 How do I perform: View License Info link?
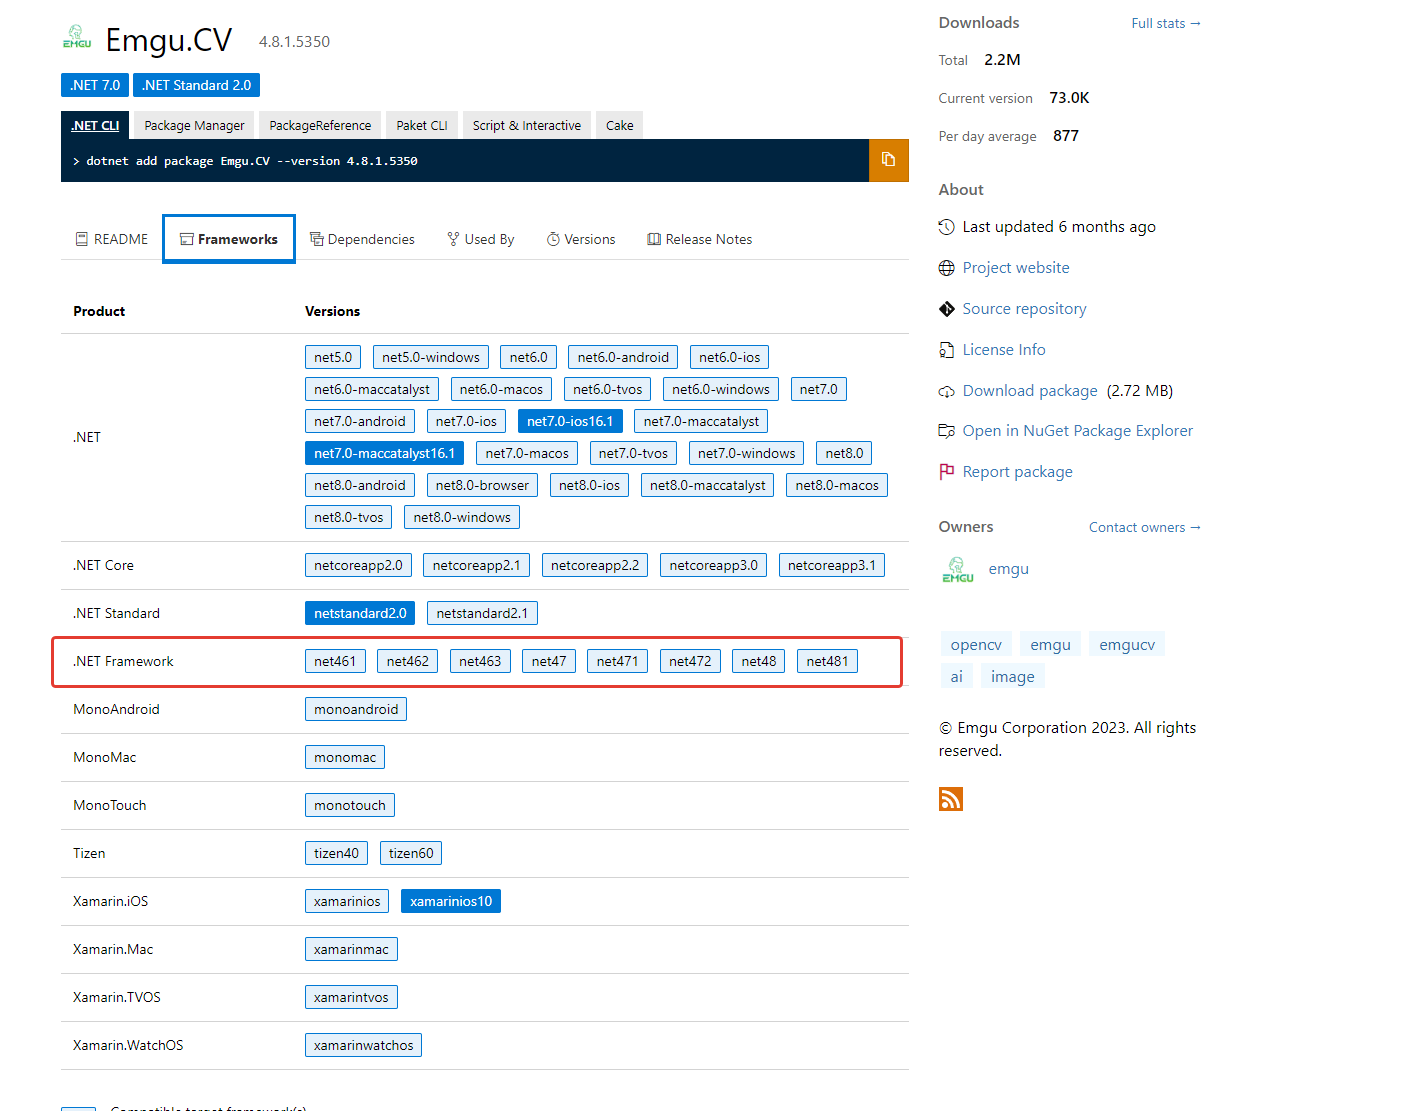1004,350
